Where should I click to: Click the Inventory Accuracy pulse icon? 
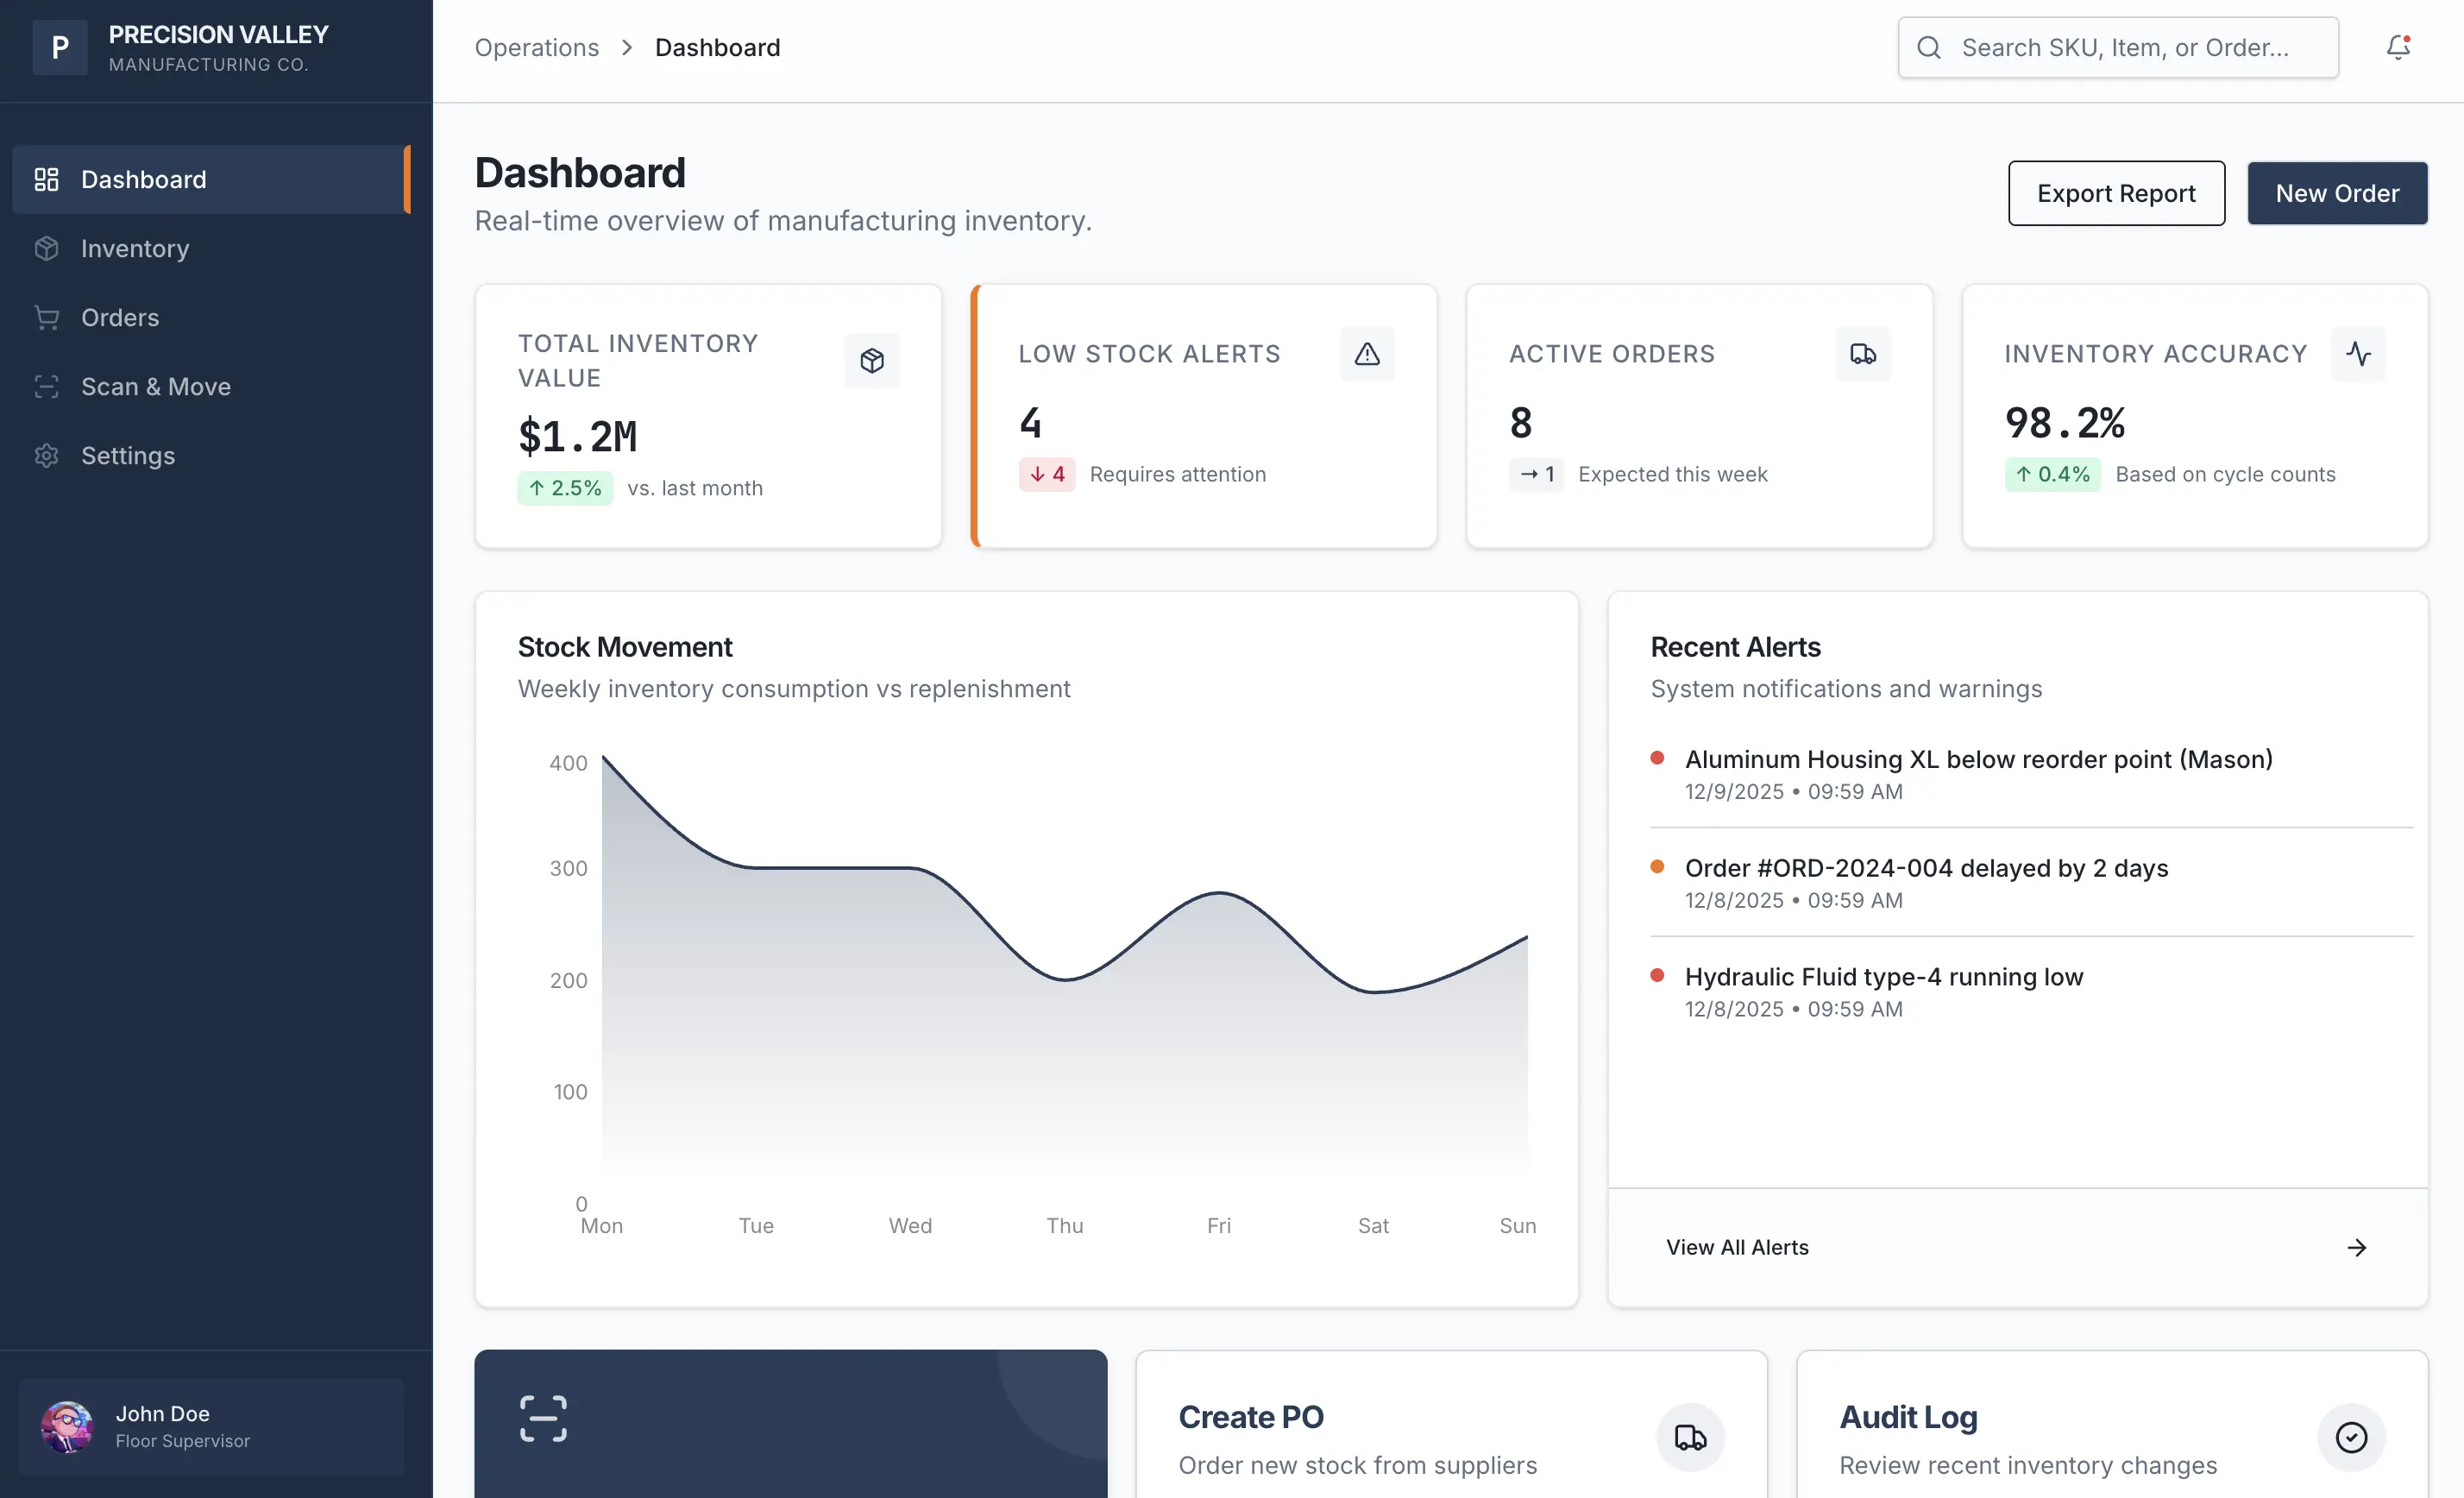2358,354
